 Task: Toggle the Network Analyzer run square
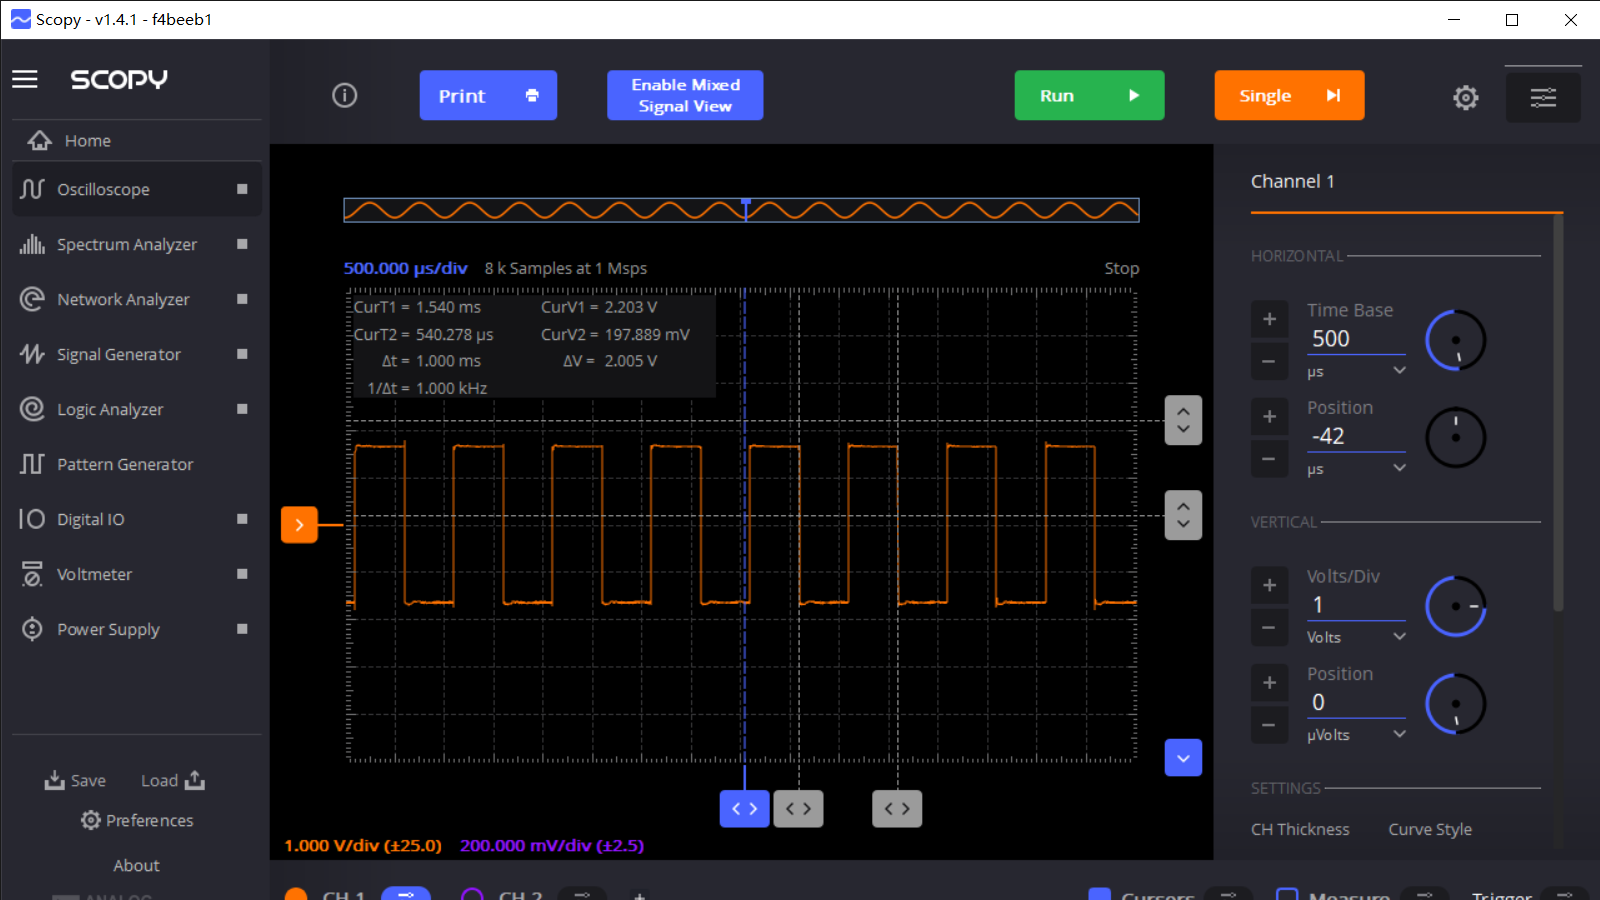[x=242, y=299]
